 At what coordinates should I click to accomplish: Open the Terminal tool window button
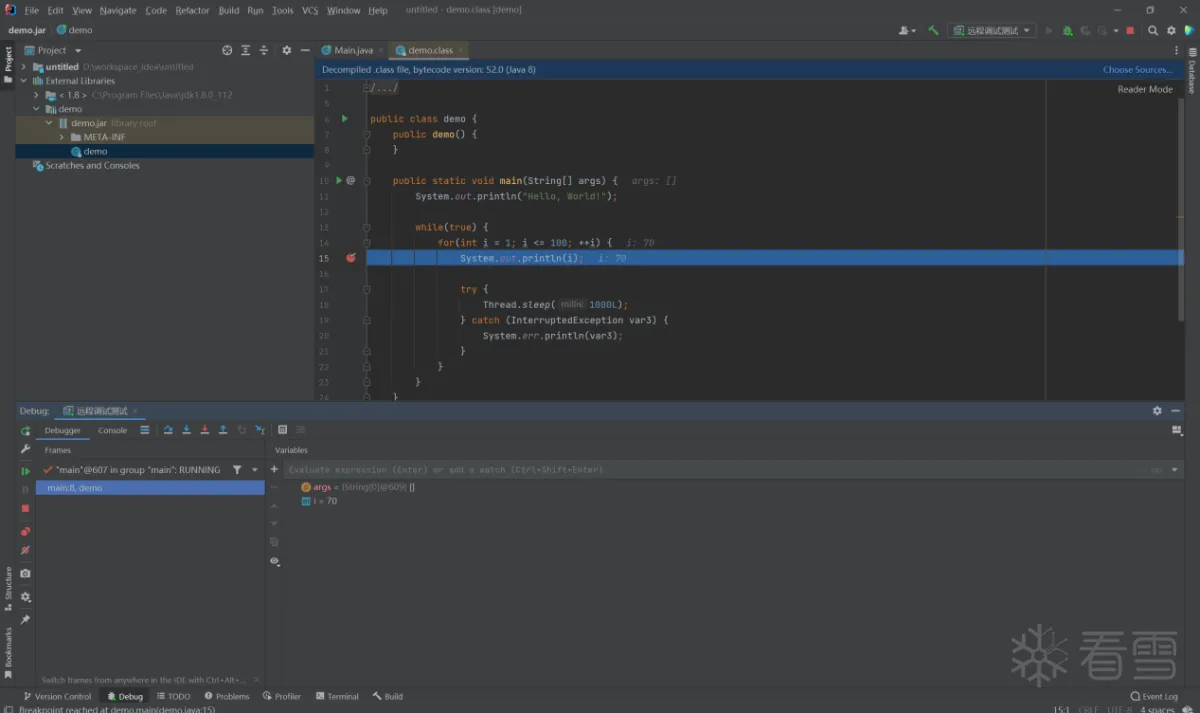coord(337,696)
